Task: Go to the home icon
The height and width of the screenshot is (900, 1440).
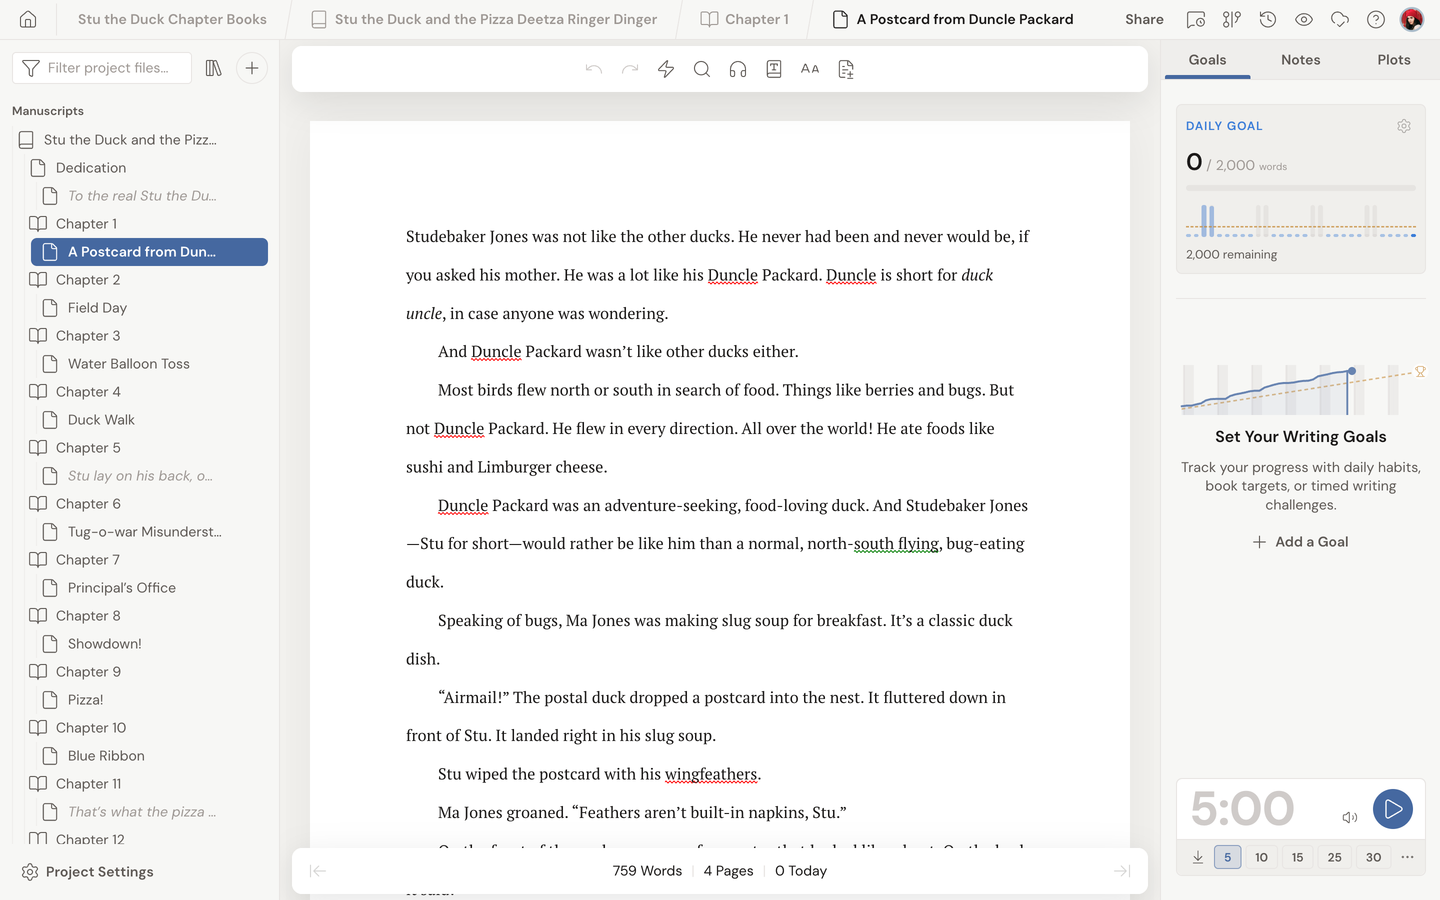Action: [28, 19]
